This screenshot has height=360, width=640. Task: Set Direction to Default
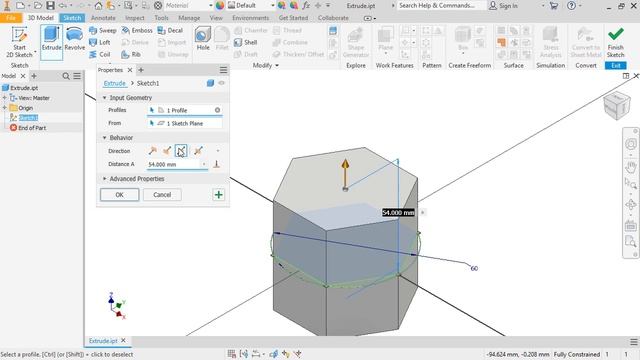pos(153,151)
